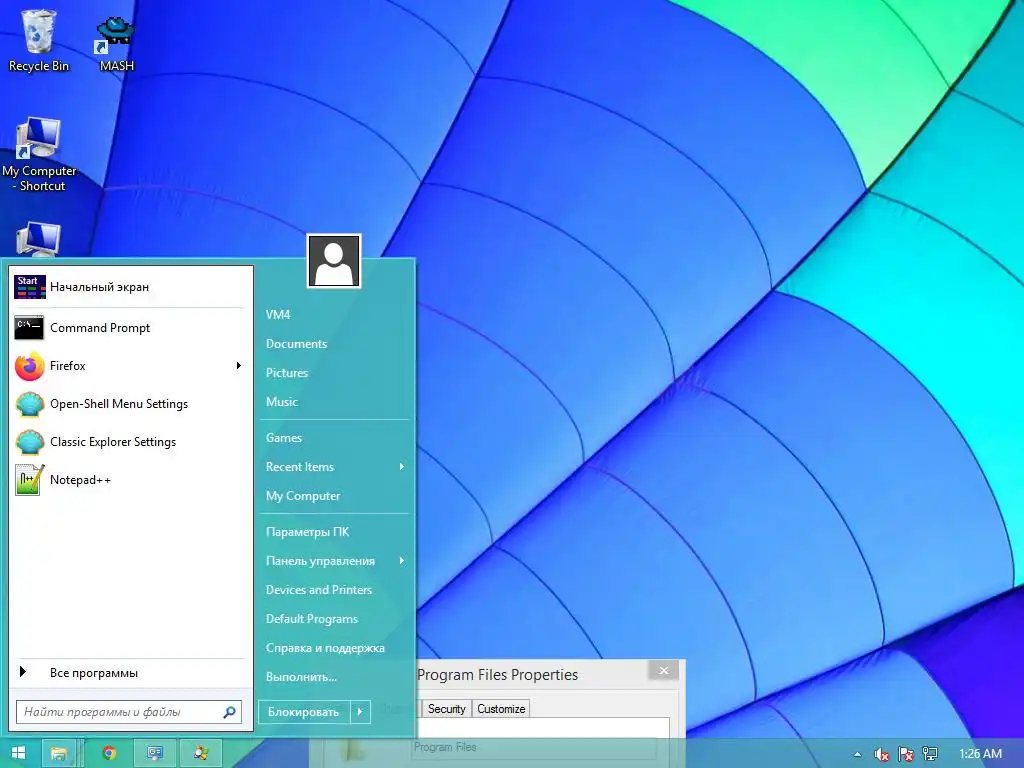
Task: Switch to Security tab in Properties window
Action: [447, 709]
